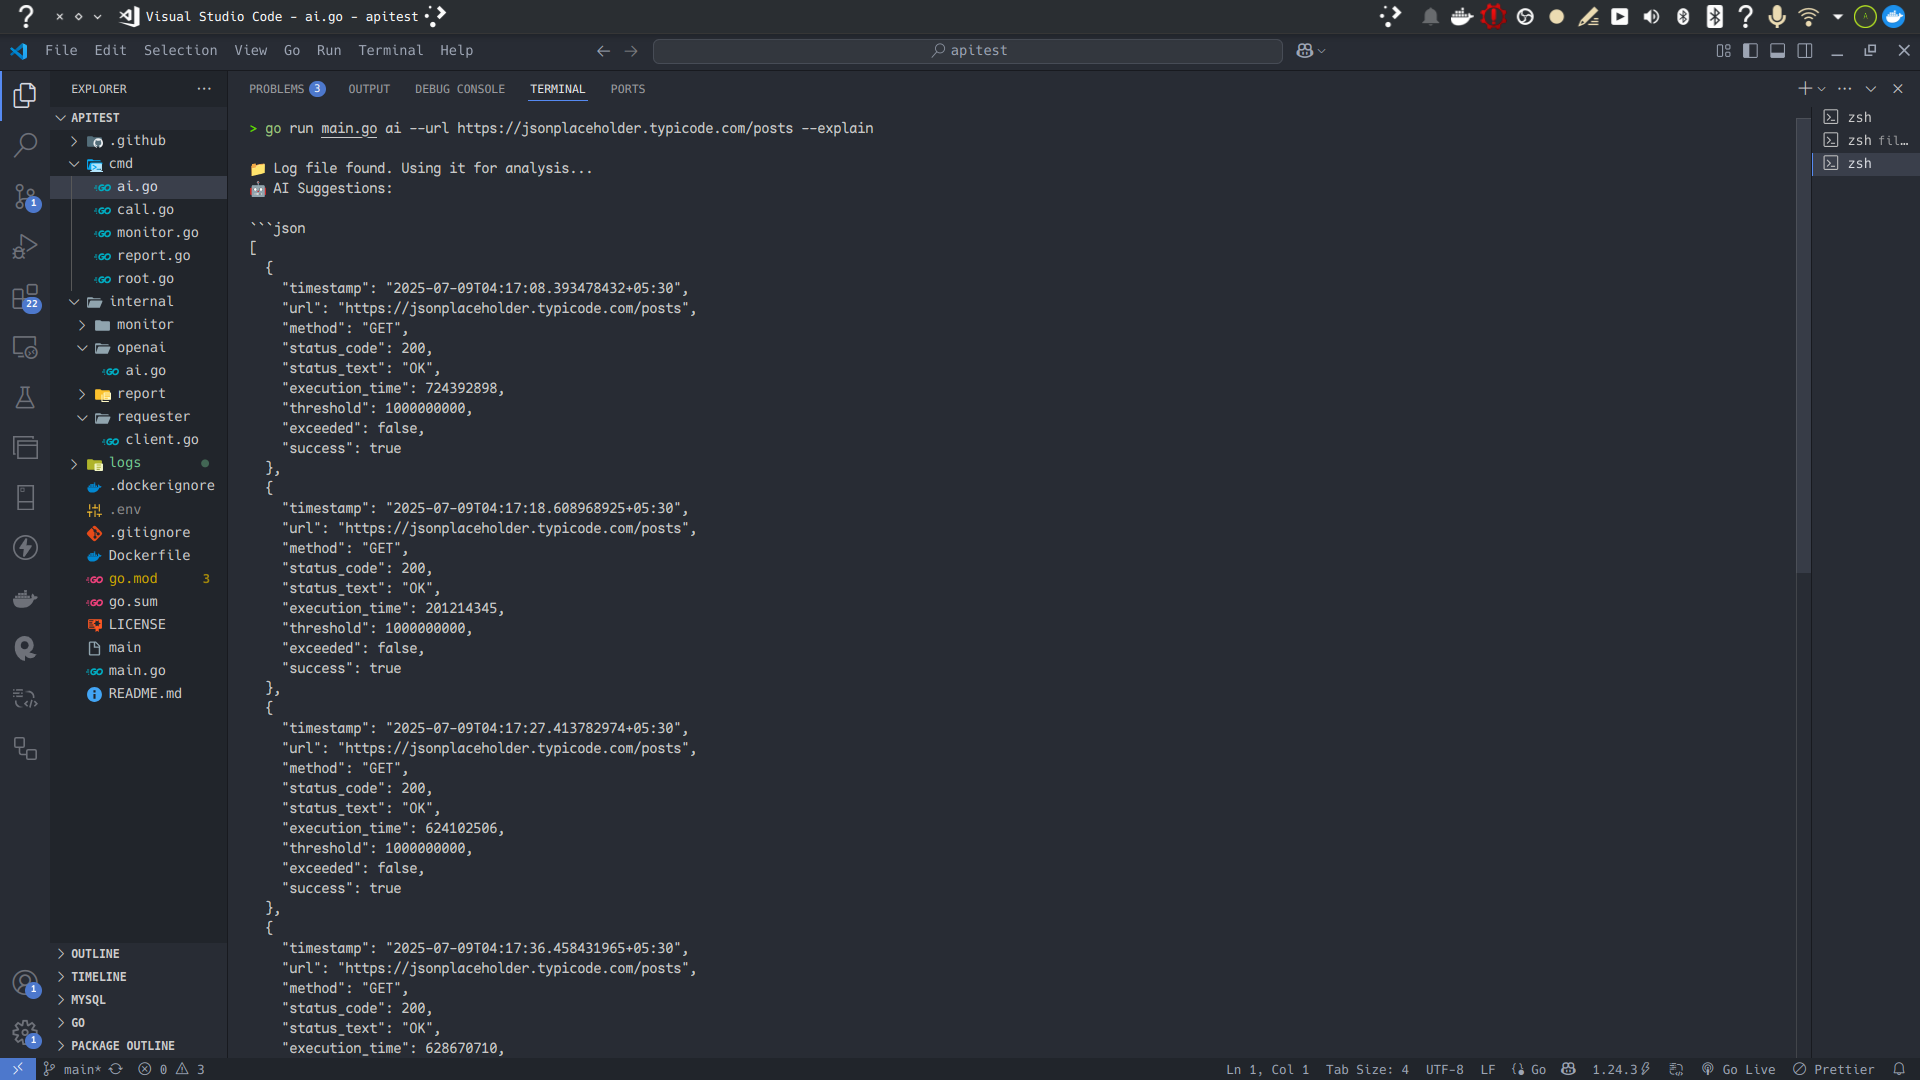Open the Search view in activity bar

click(x=25, y=146)
